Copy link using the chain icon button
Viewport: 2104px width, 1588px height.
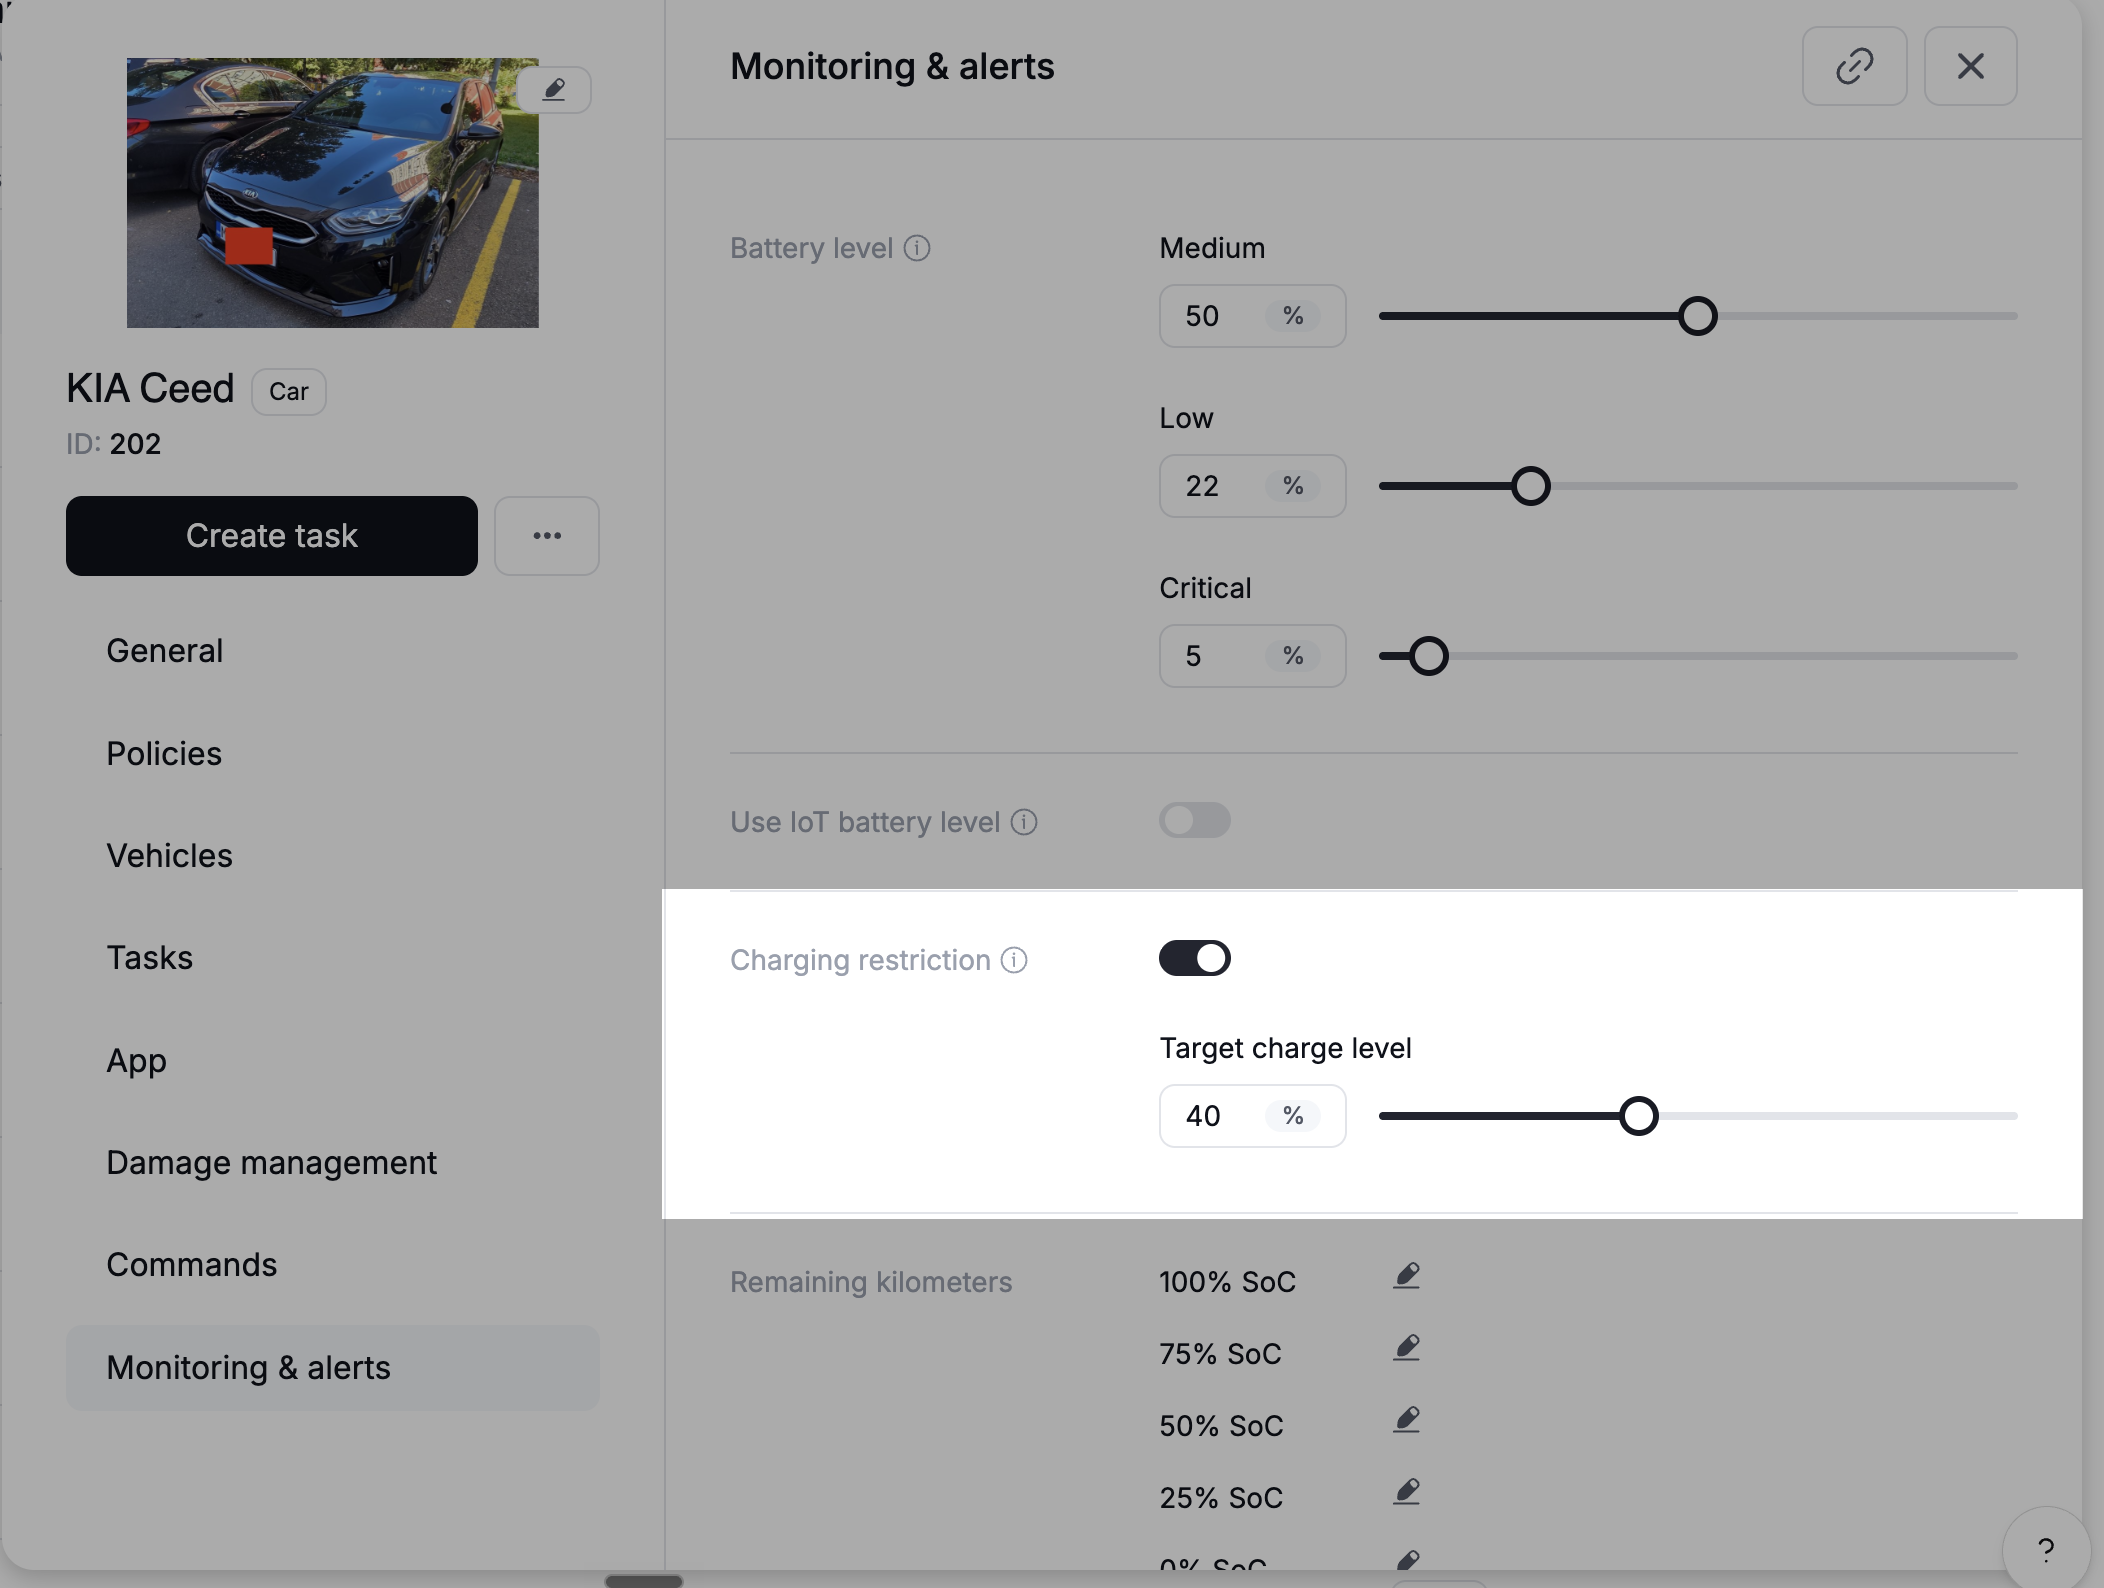1854,66
